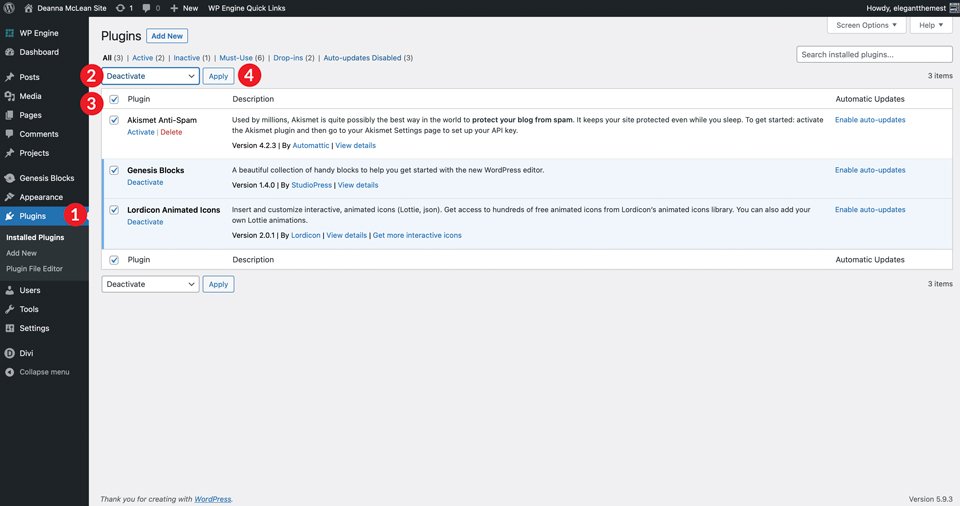The image size is (960, 506).
Task: Expand the Screen Options panel
Action: (x=866, y=25)
